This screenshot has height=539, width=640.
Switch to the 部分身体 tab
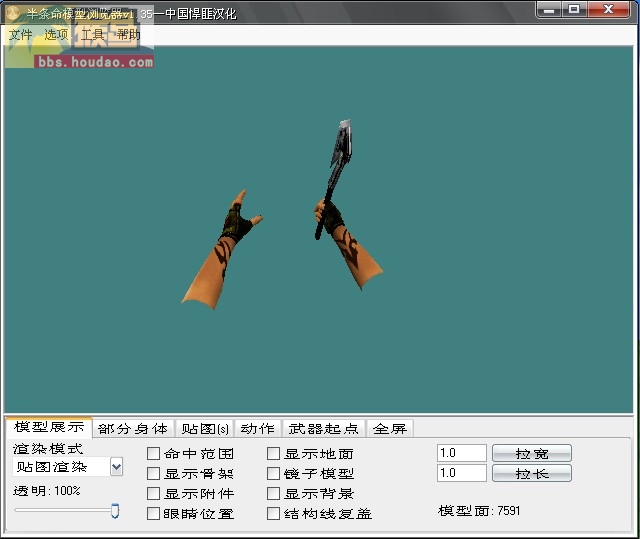coord(133,429)
